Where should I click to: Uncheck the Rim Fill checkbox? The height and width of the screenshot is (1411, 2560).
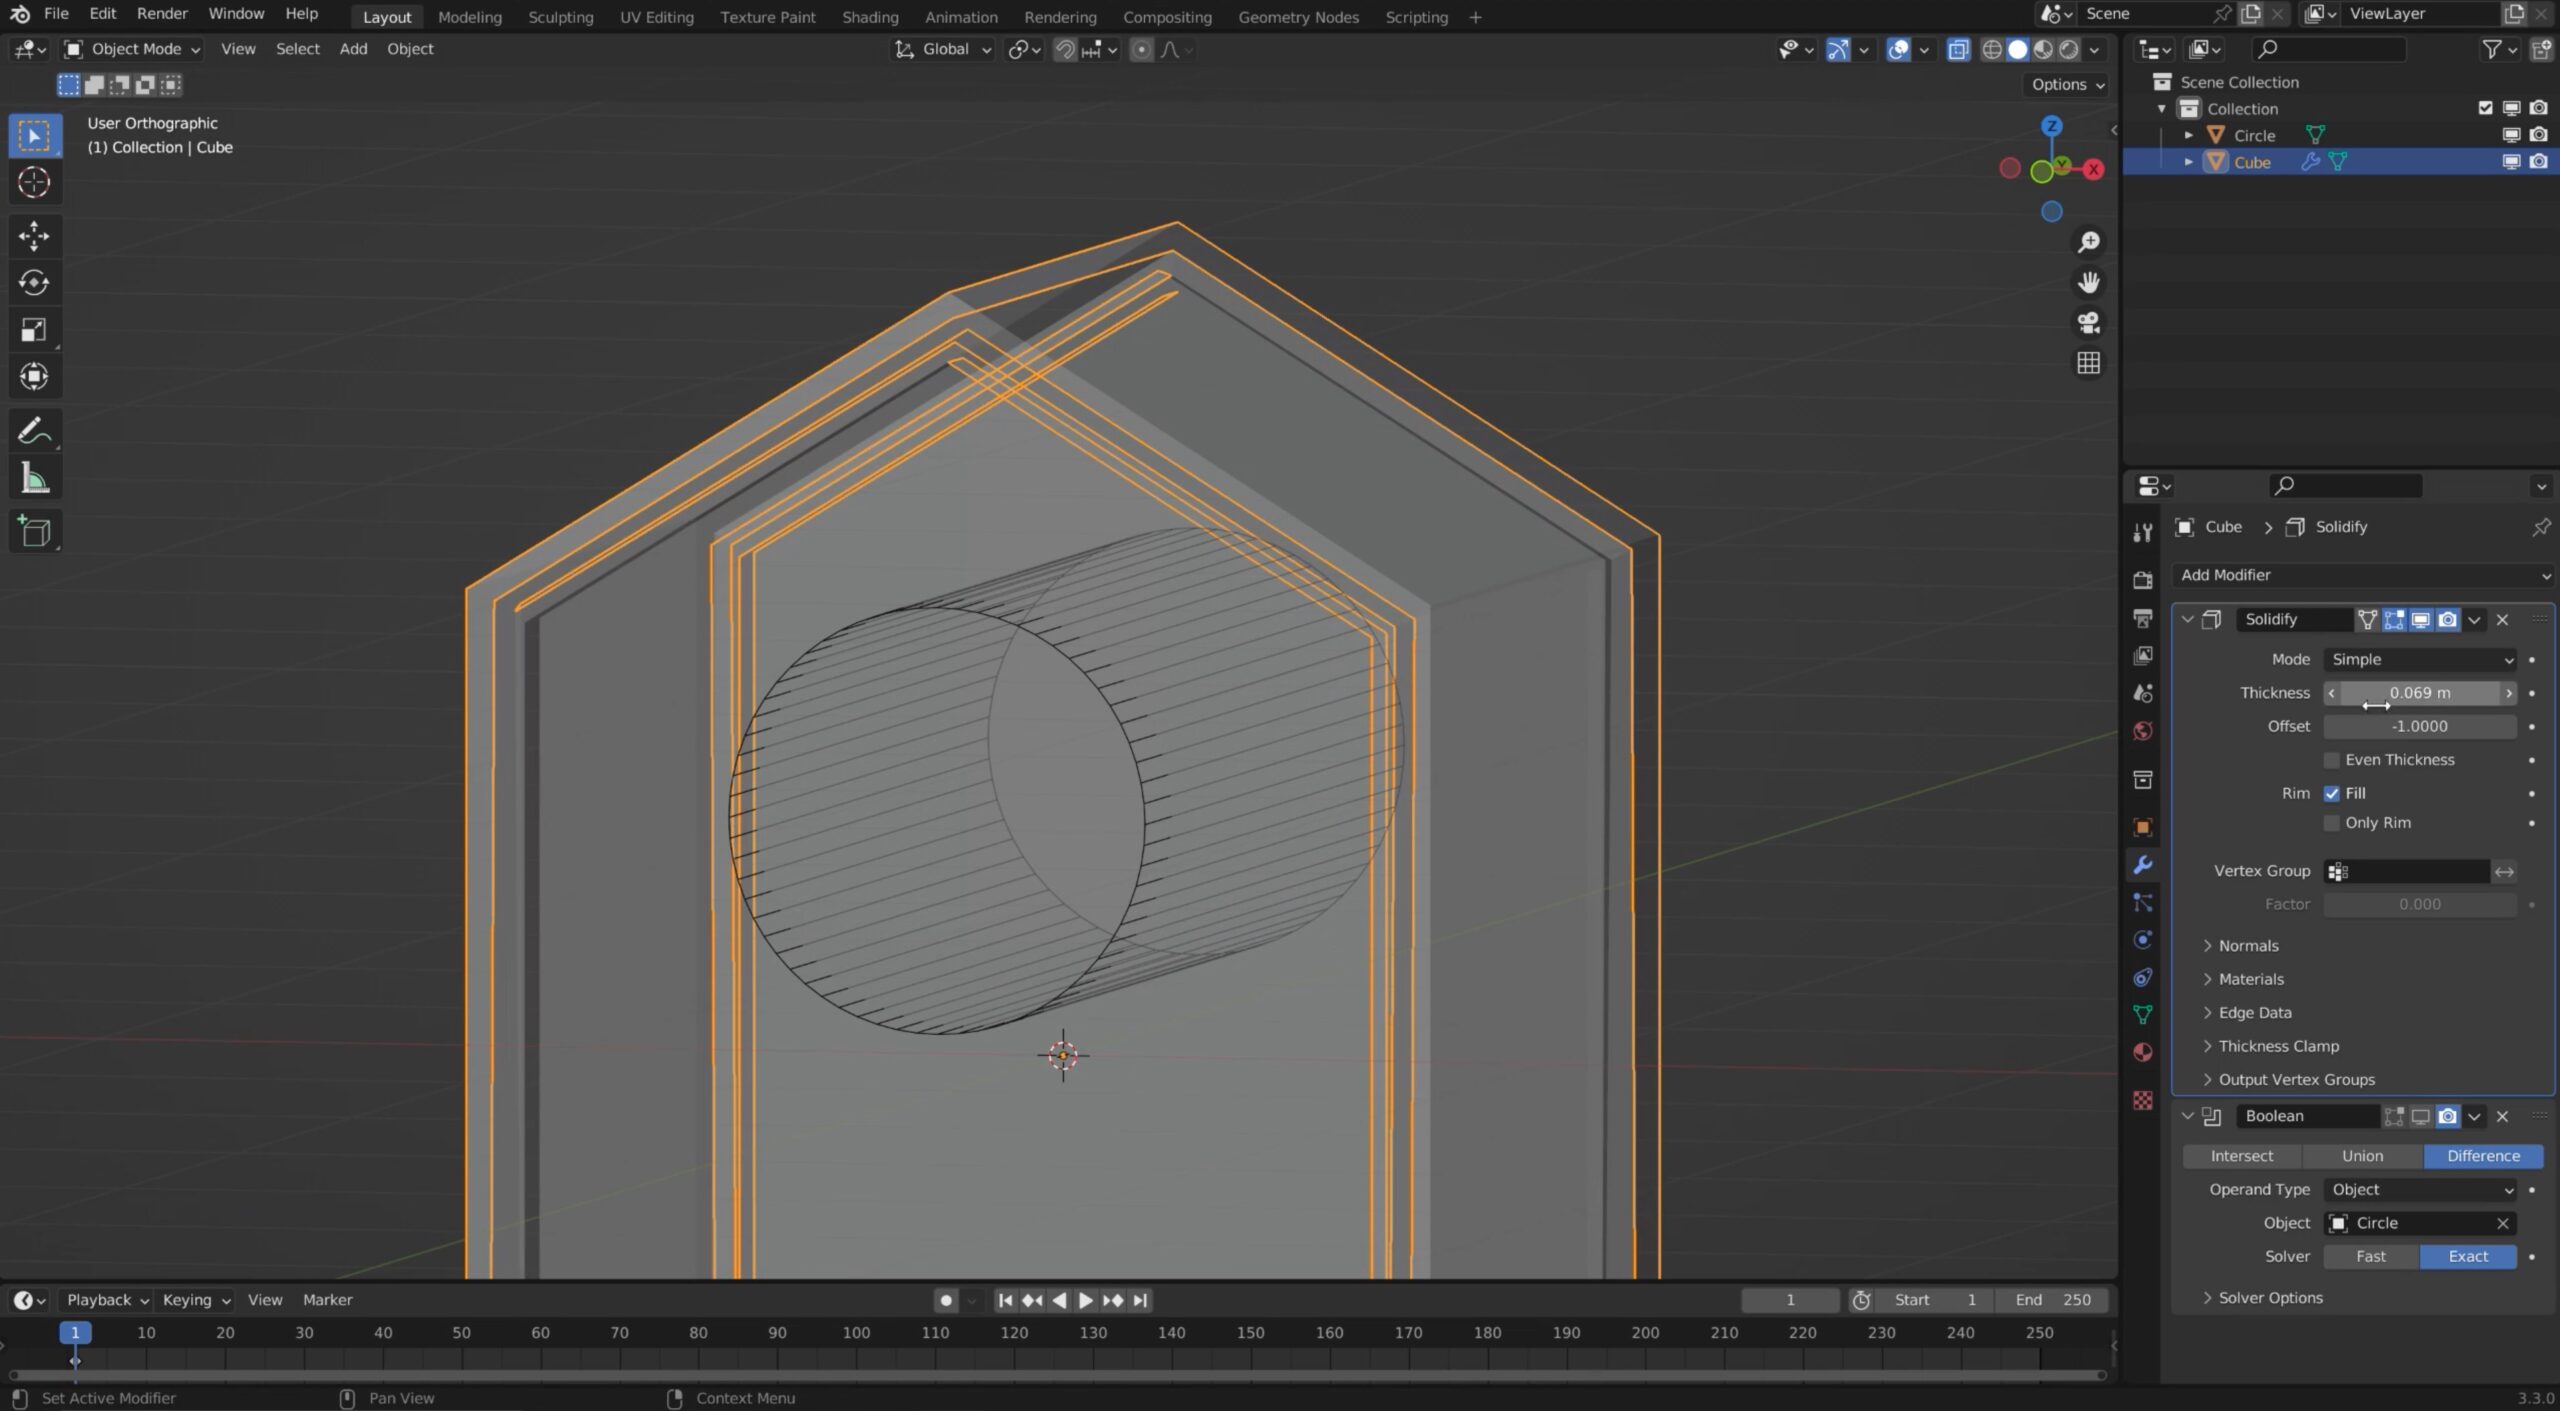click(x=2331, y=793)
